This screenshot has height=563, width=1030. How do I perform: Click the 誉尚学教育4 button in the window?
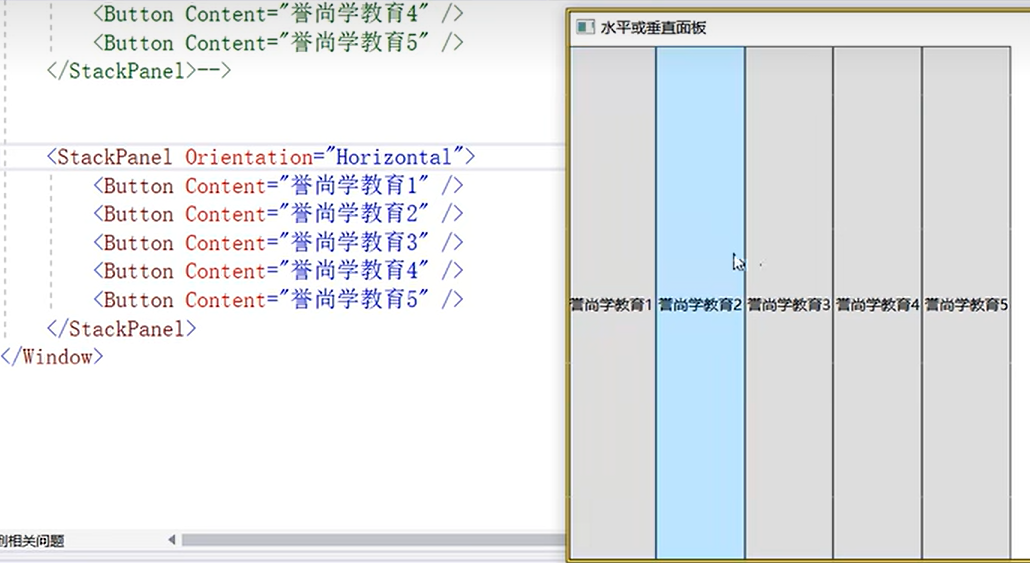pos(878,302)
